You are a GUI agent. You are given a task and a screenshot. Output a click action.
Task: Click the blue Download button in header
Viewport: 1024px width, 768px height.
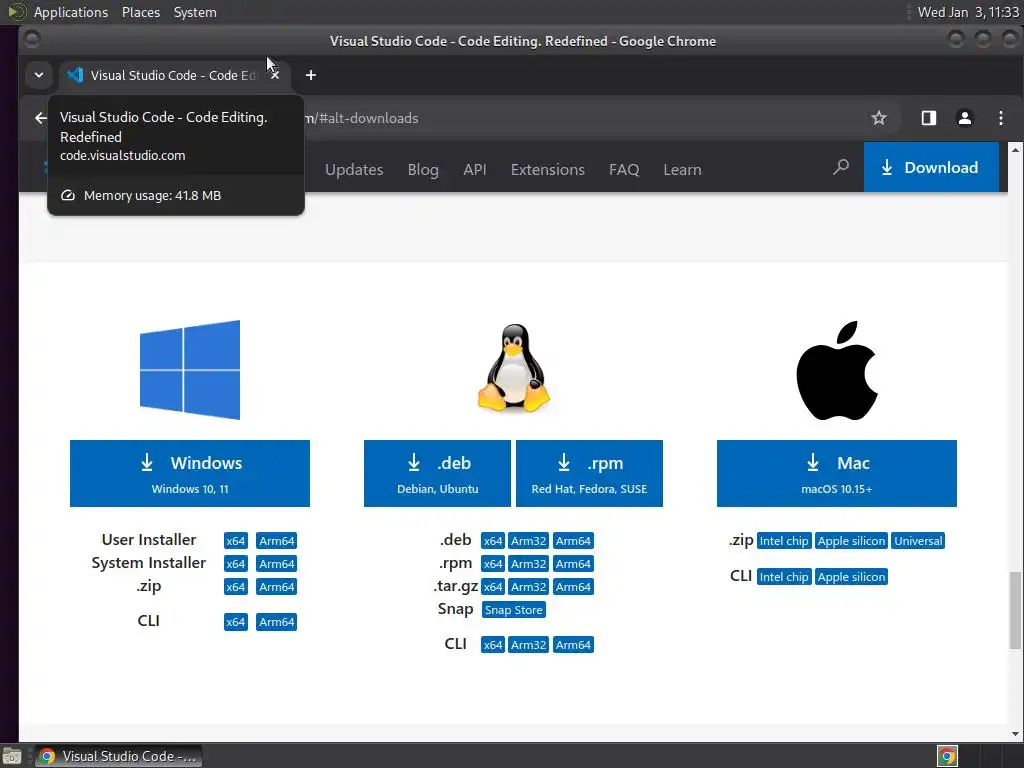(x=931, y=168)
